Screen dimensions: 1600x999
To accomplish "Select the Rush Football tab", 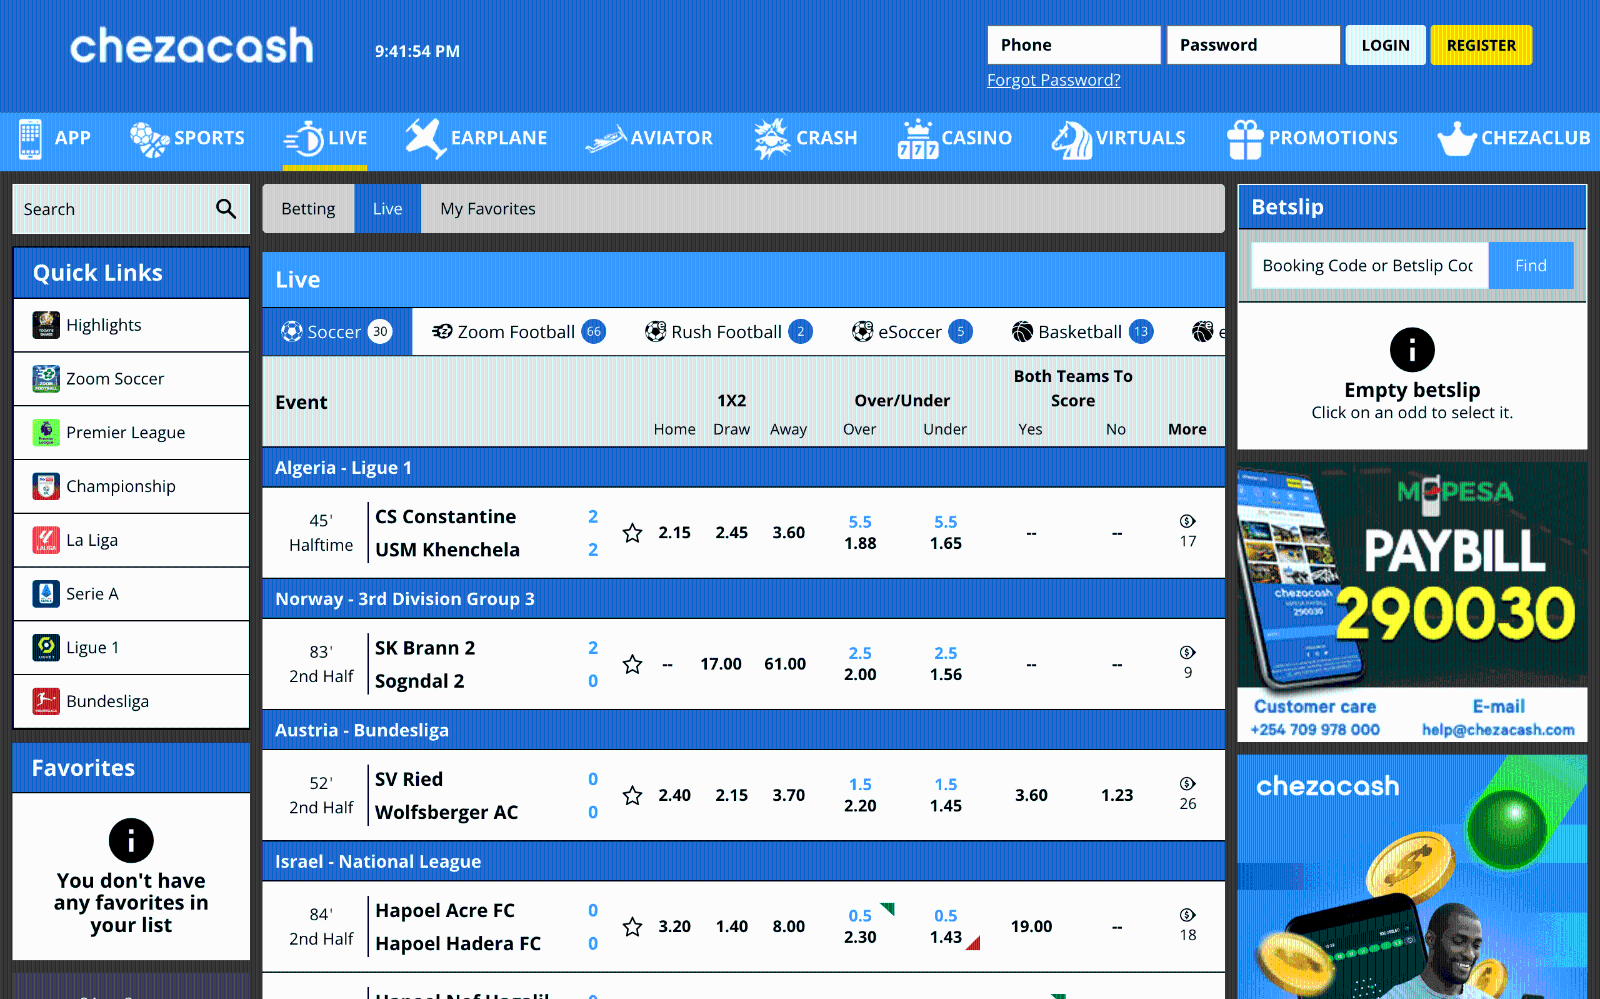I will pyautogui.click(x=728, y=332).
